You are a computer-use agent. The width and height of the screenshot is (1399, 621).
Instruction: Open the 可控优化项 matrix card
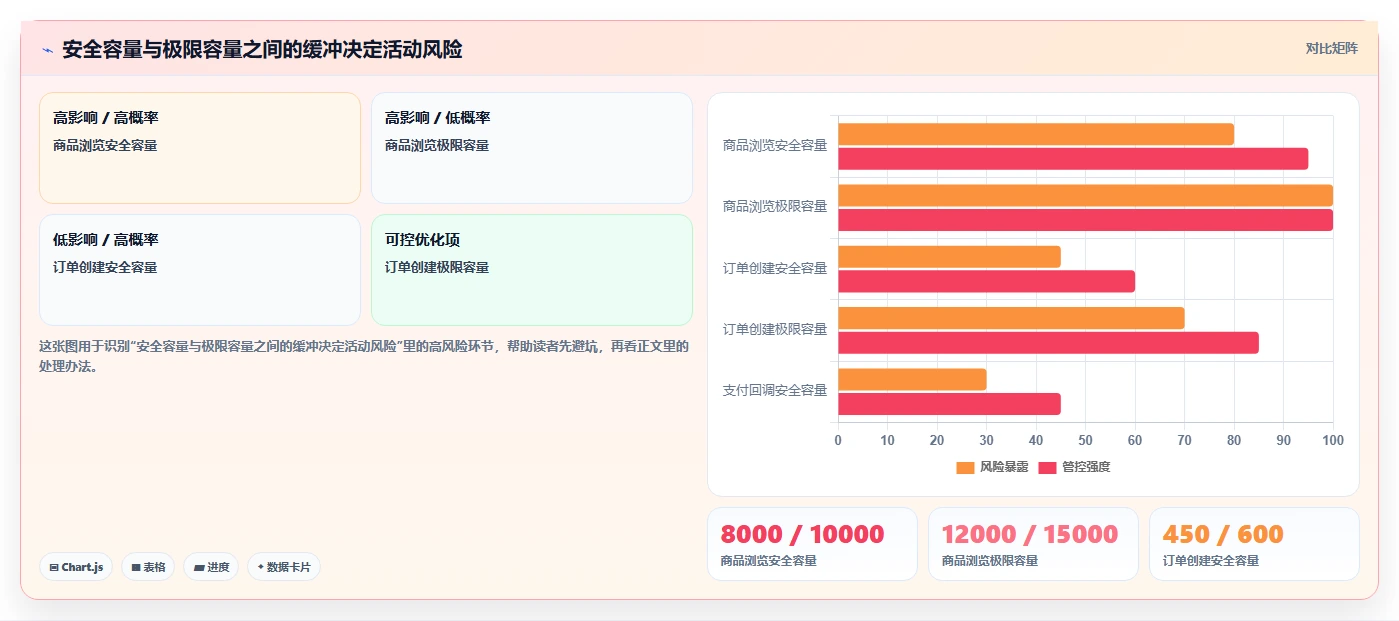532,270
